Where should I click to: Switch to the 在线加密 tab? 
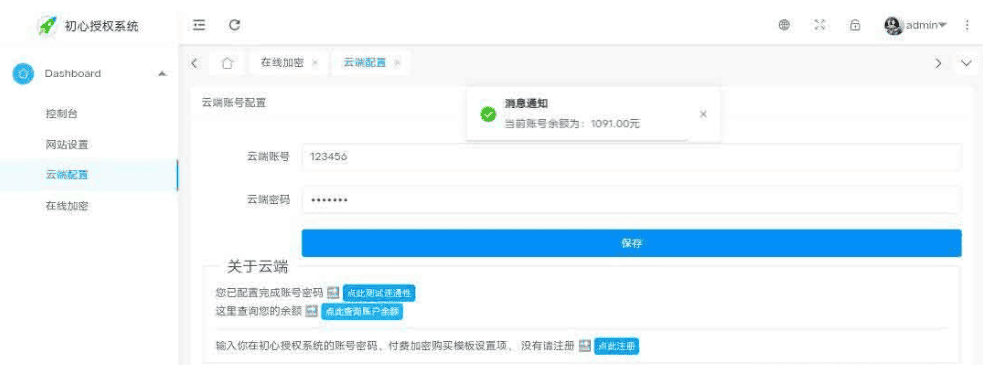click(x=282, y=63)
